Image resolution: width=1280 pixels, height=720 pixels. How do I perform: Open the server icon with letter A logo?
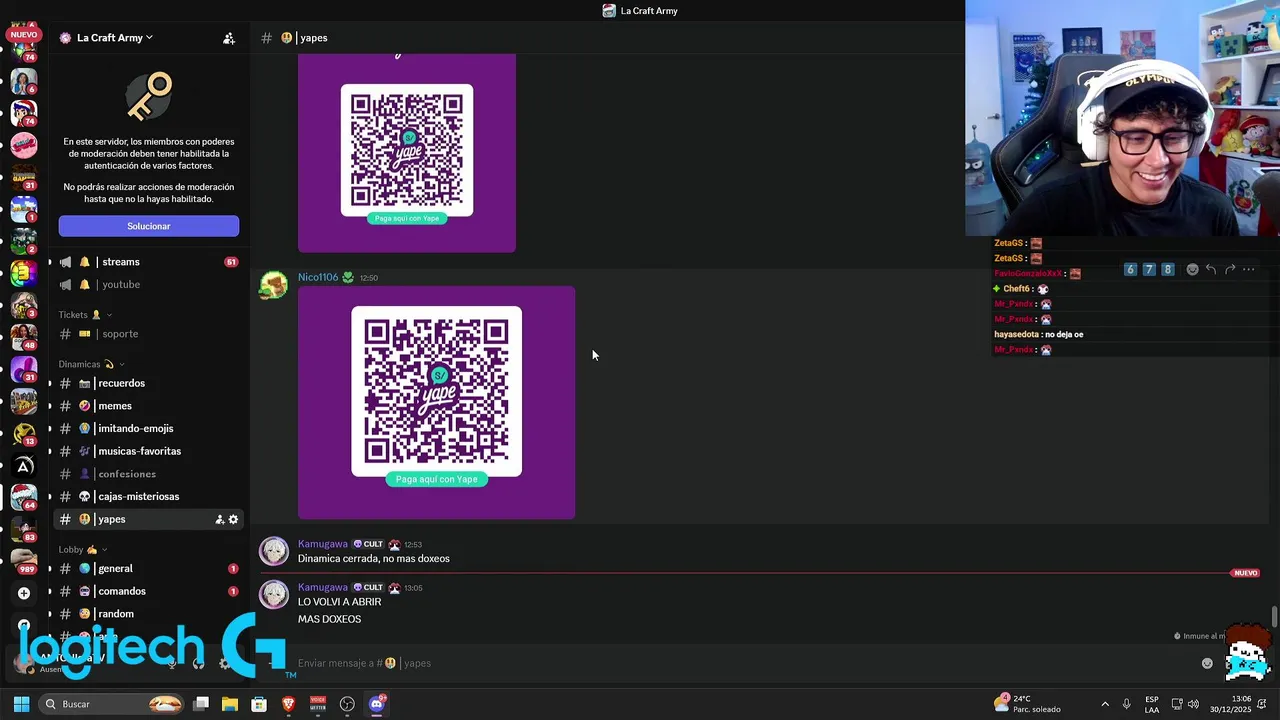[24, 465]
